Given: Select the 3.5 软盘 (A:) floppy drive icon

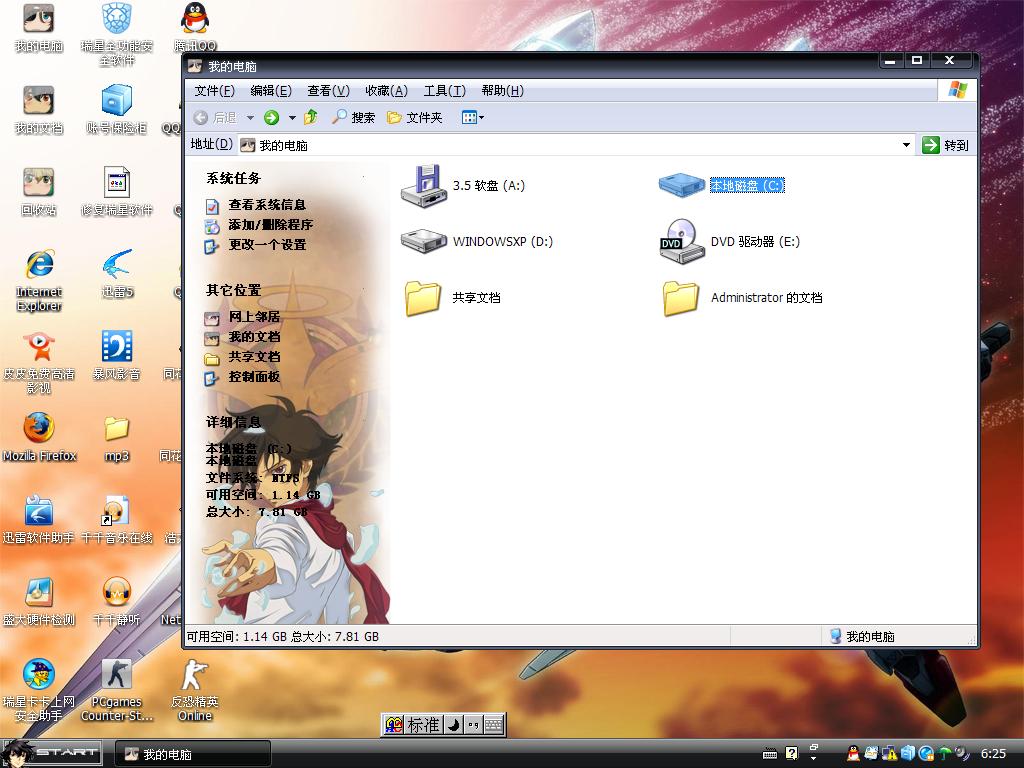Looking at the screenshot, I should 424,186.
